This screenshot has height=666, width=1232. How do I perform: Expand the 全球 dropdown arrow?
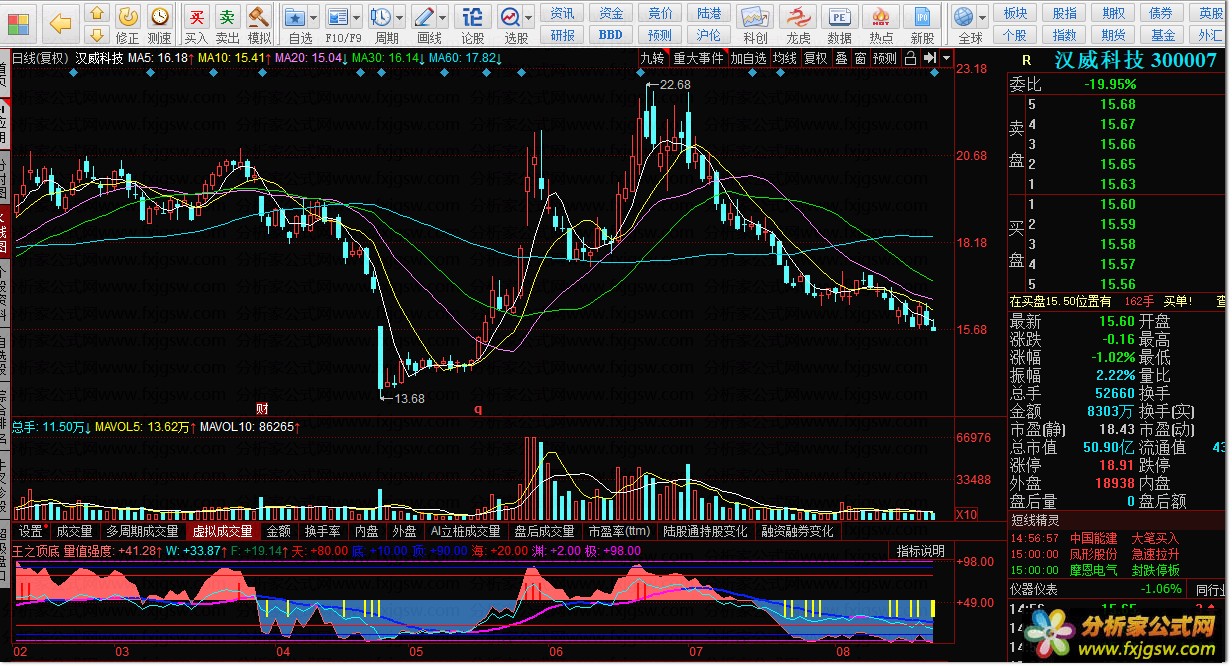pos(984,18)
